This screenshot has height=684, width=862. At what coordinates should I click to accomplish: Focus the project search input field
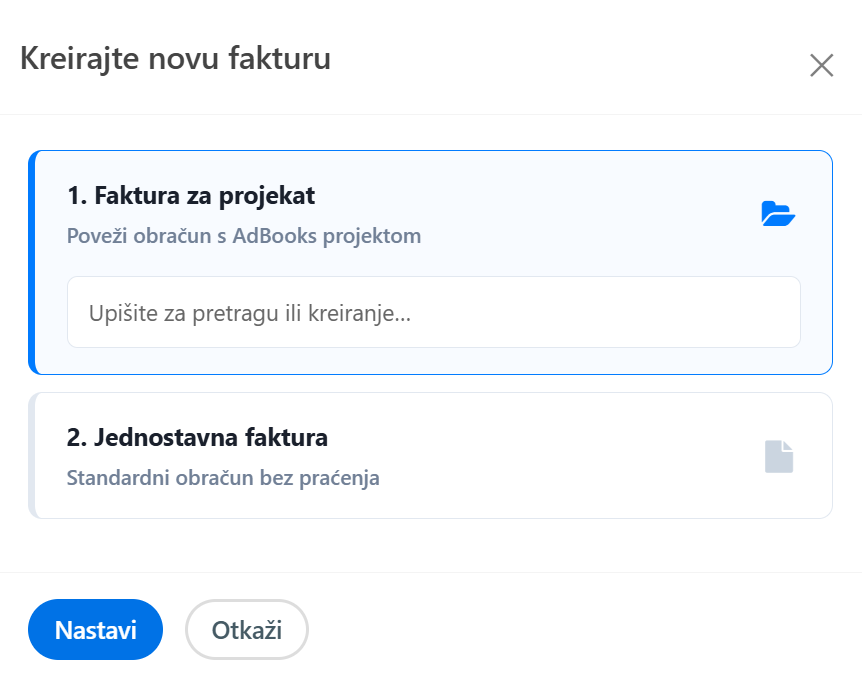tap(433, 312)
